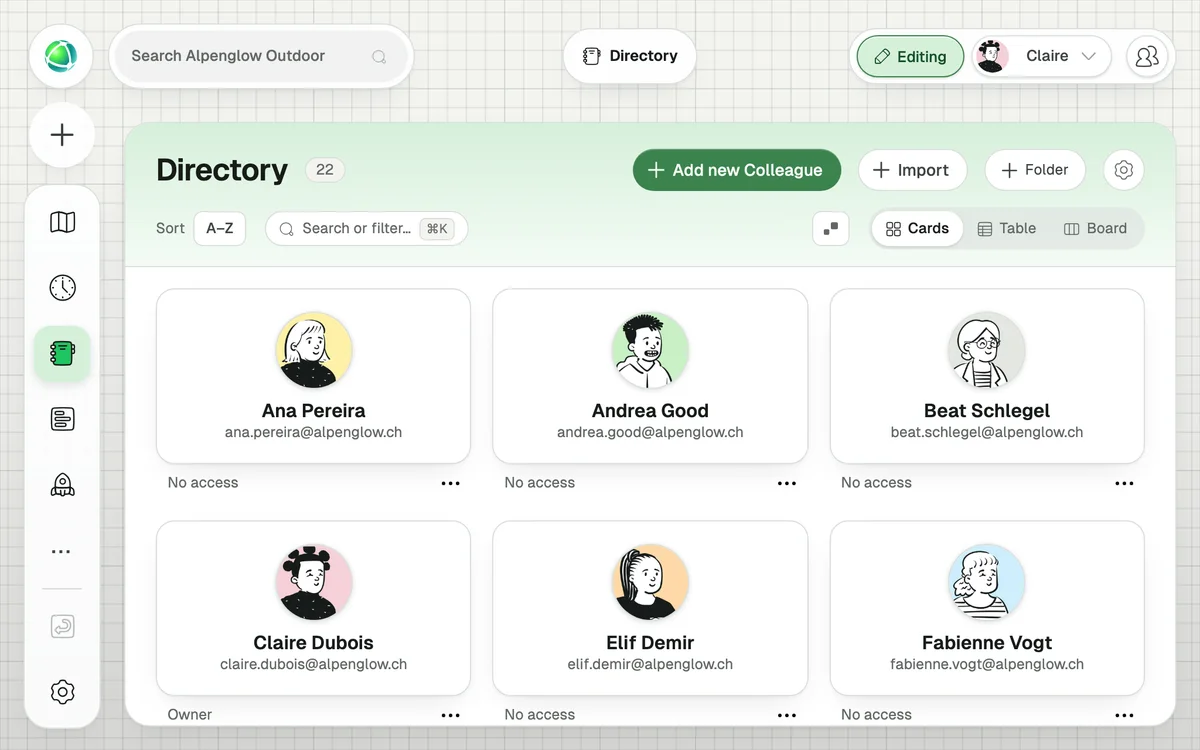Click email fabienne.vogt@alpenglow.ch
1200x750 pixels.
coord(987,664)
